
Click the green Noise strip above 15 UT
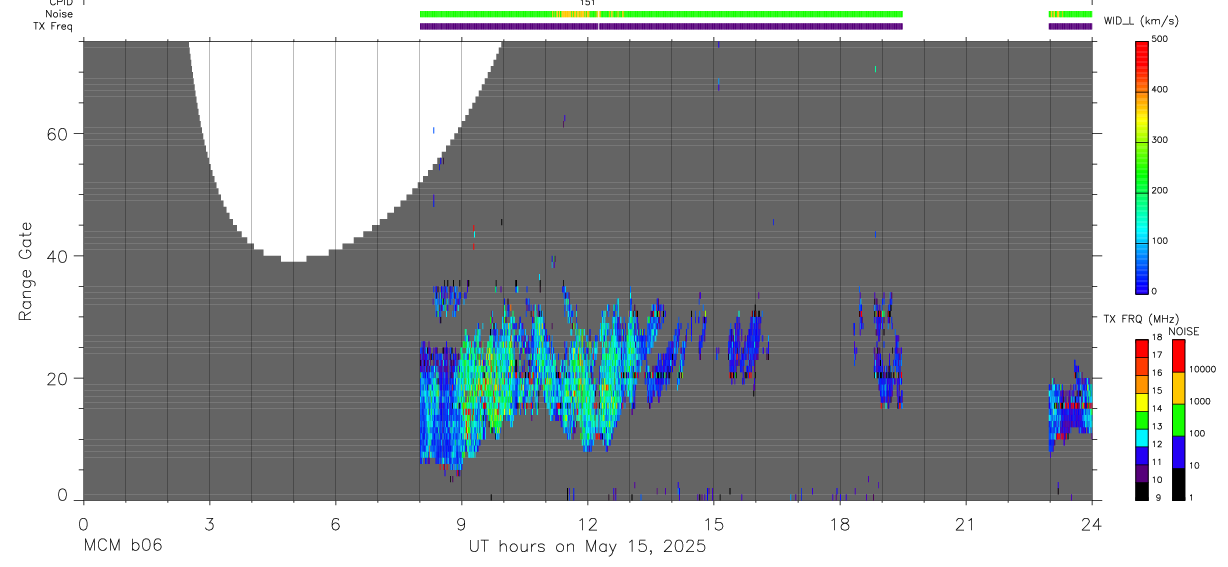point(714,14)
